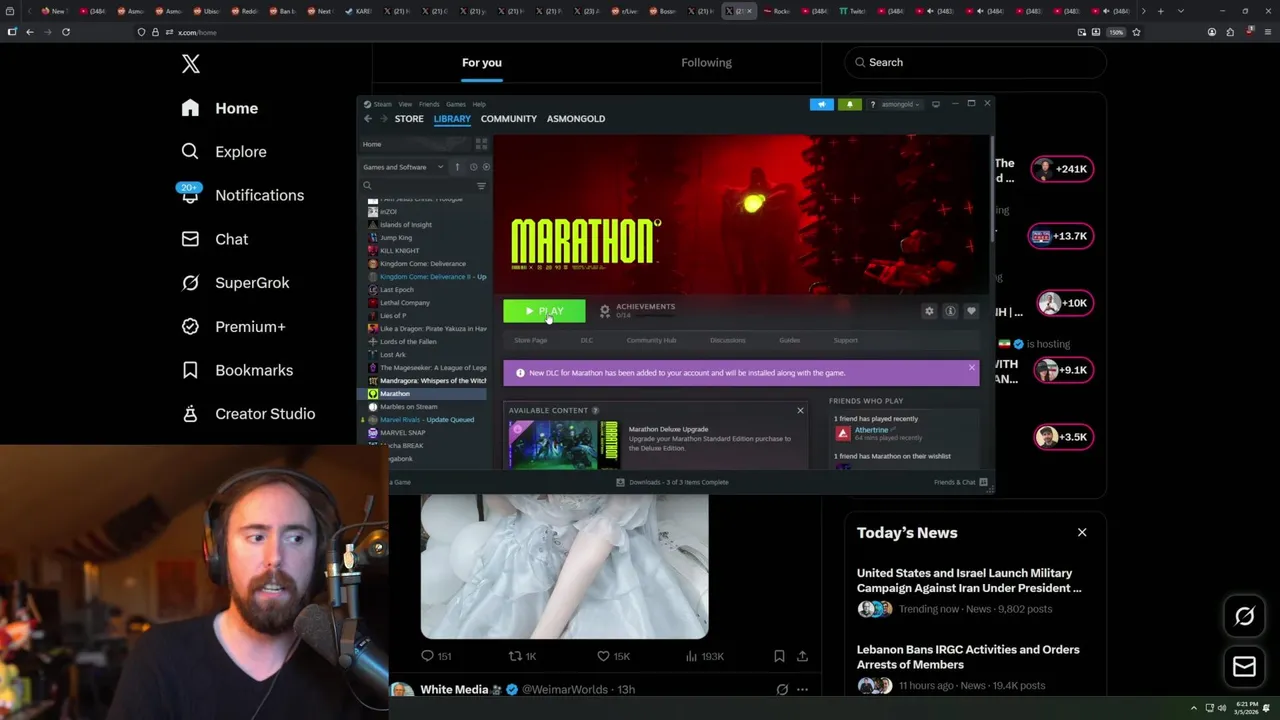Like the X post with 15K likes
Screen dimensions: 1280x720
613,656
